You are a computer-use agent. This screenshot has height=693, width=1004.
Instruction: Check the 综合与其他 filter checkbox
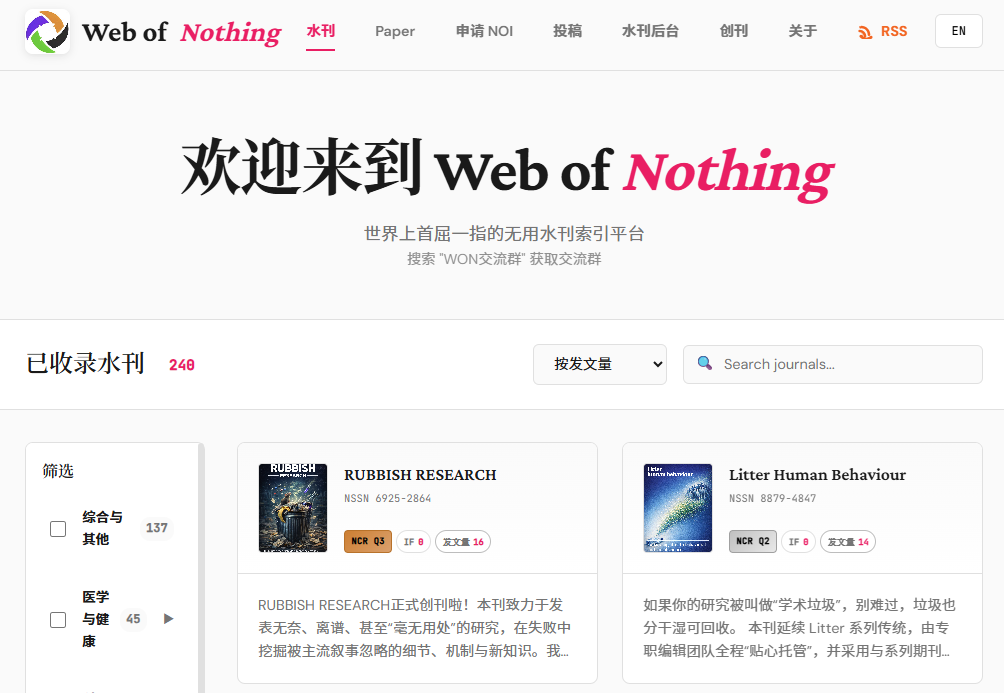pos(58,529)
